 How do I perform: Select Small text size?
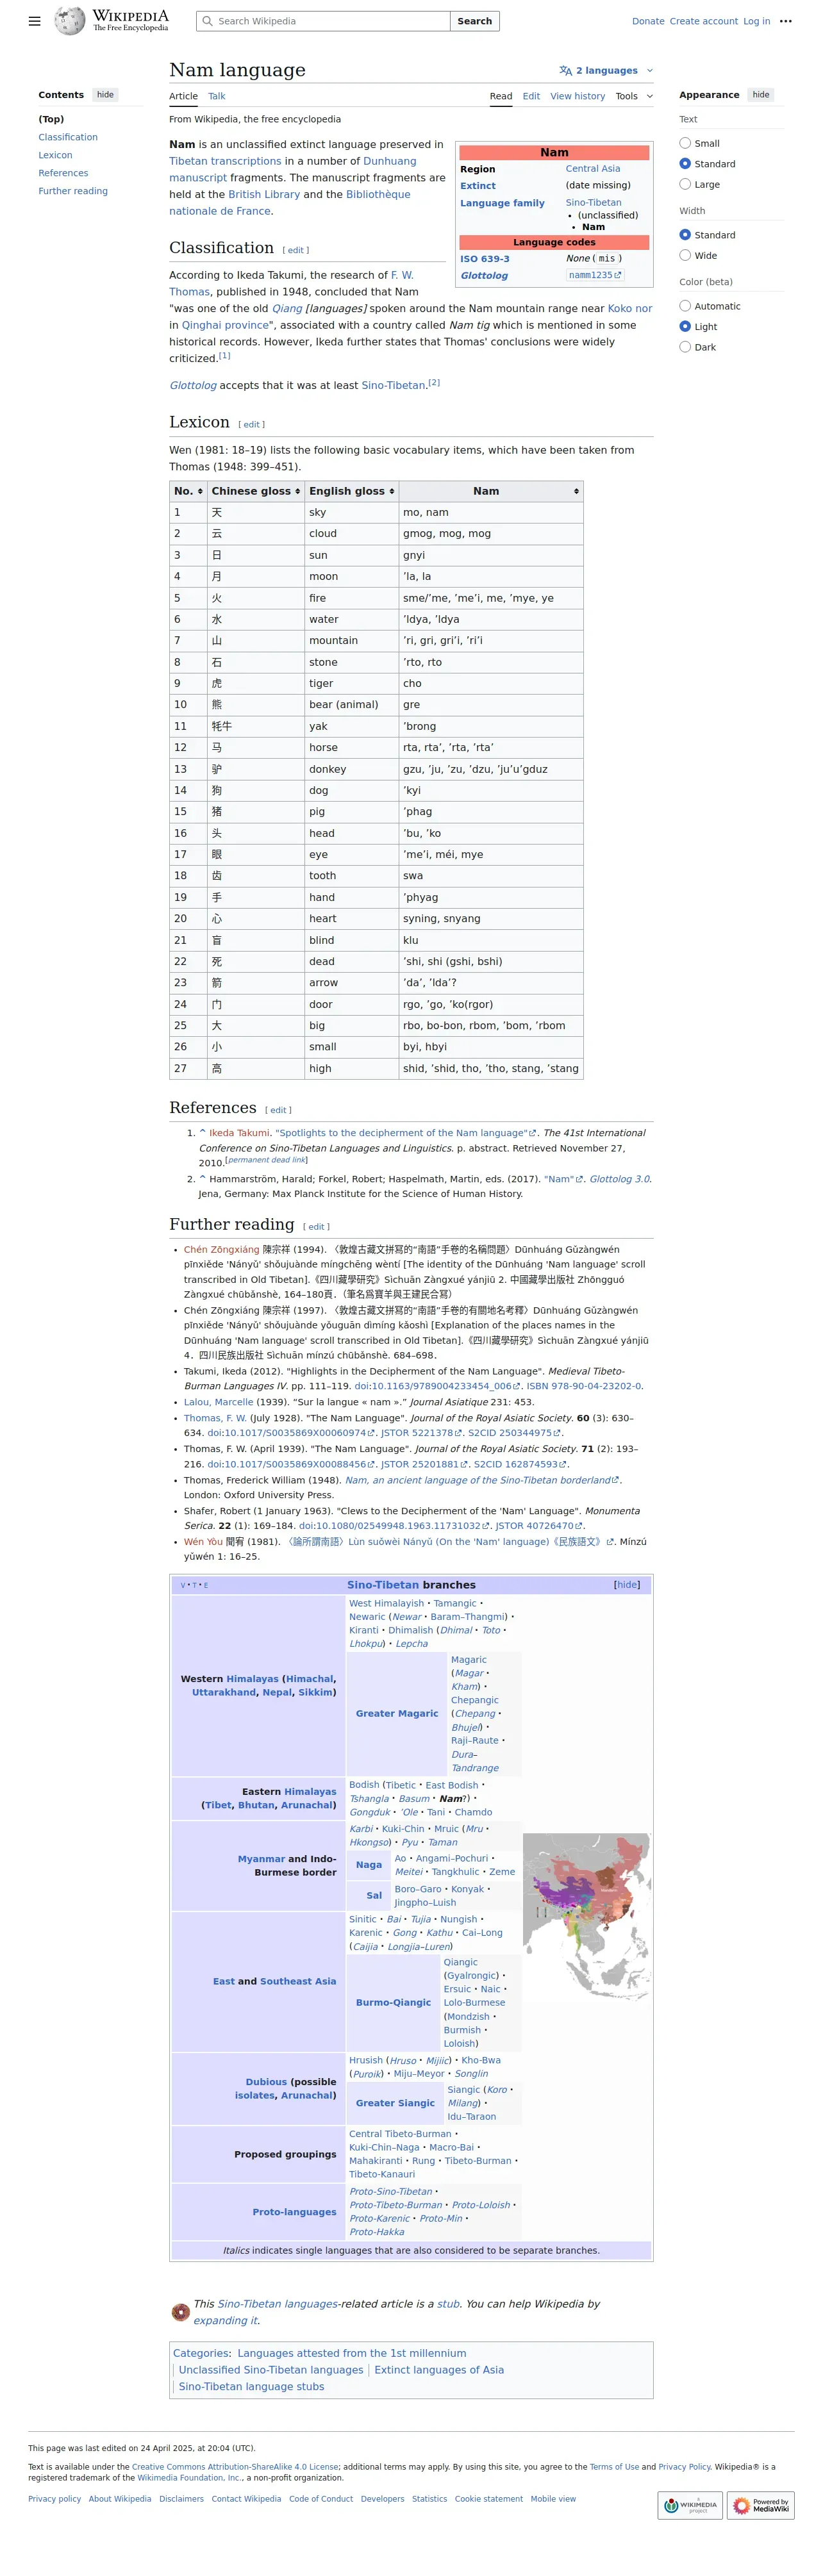[685, 143]
